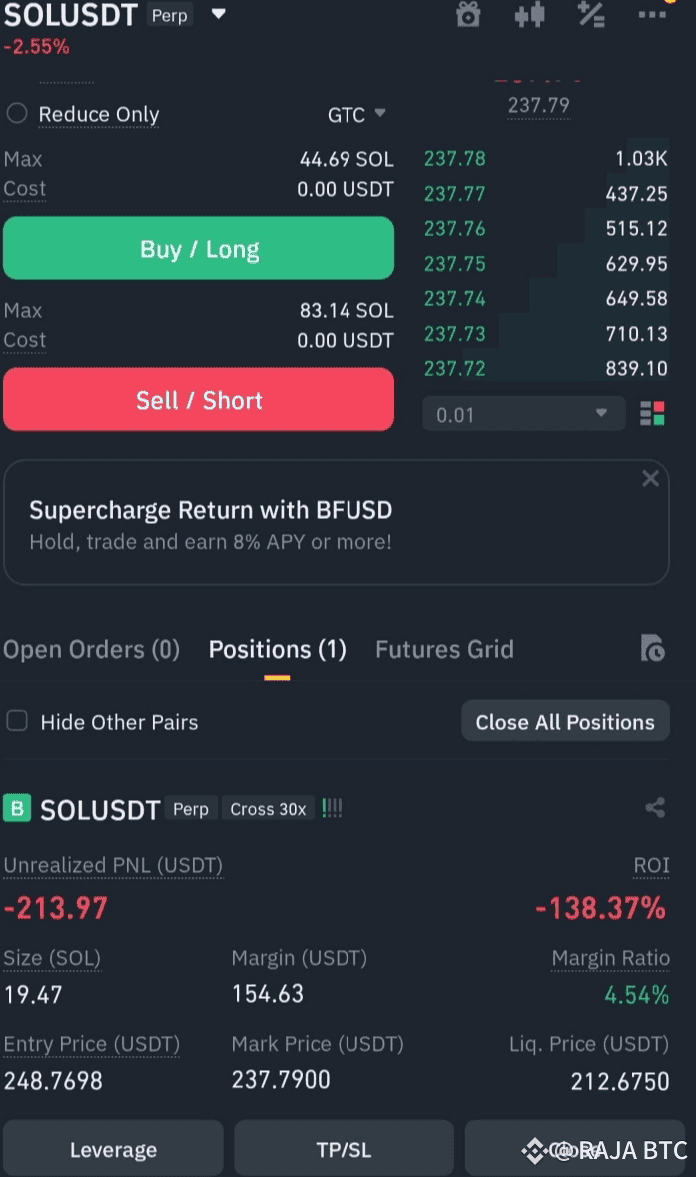Dismiss the BFUSD promotion banner
The image size is (696, 1177).
point(650,479)
